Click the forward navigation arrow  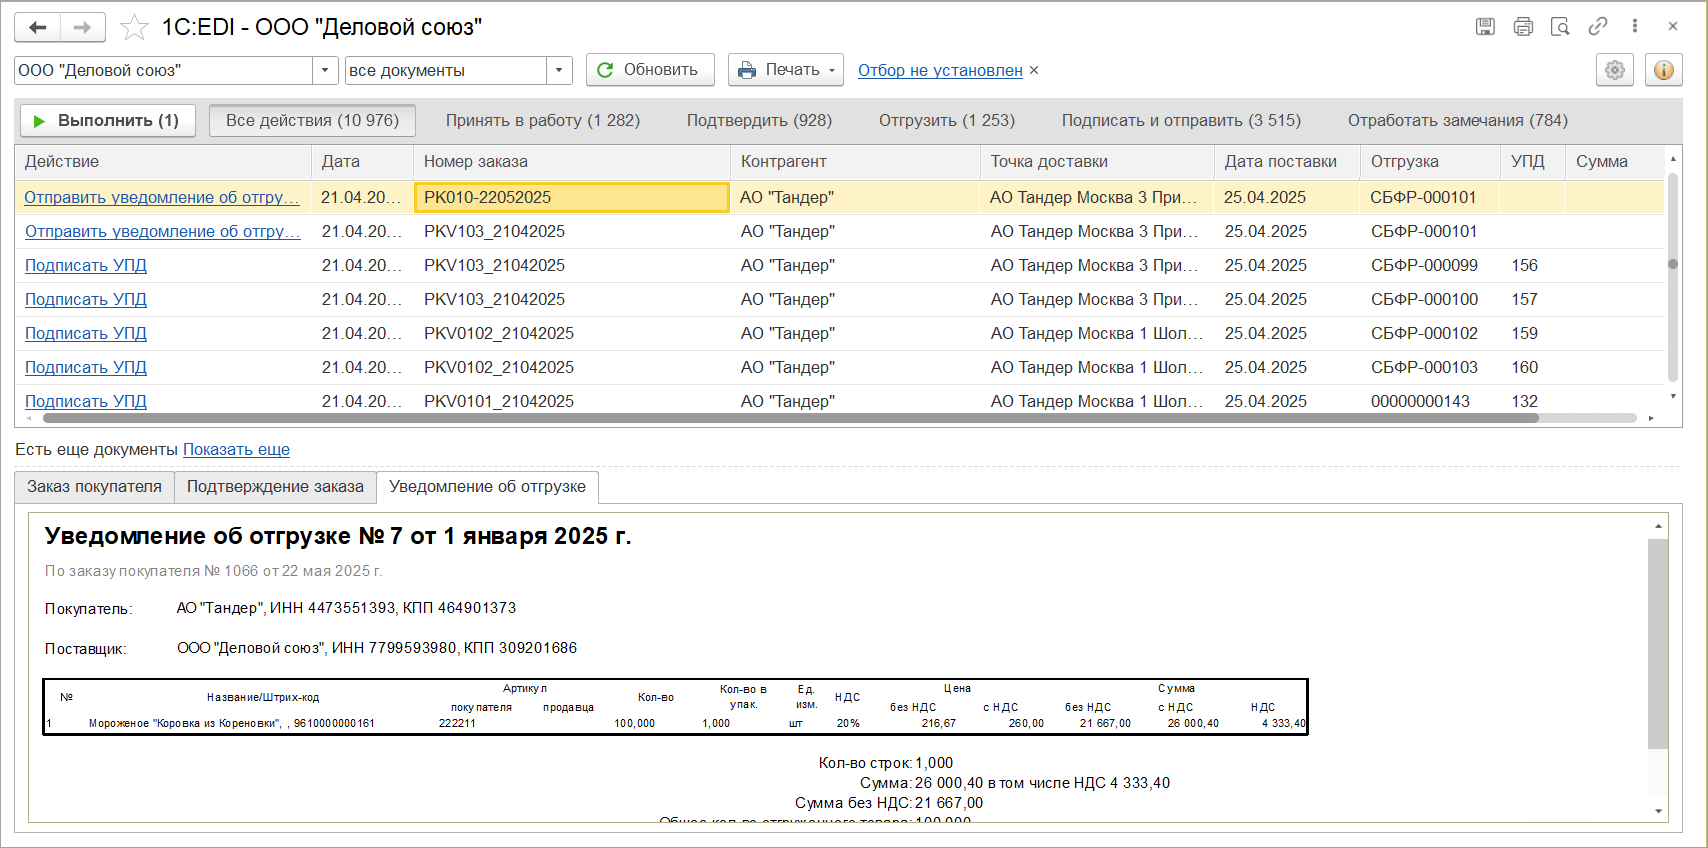83,27
